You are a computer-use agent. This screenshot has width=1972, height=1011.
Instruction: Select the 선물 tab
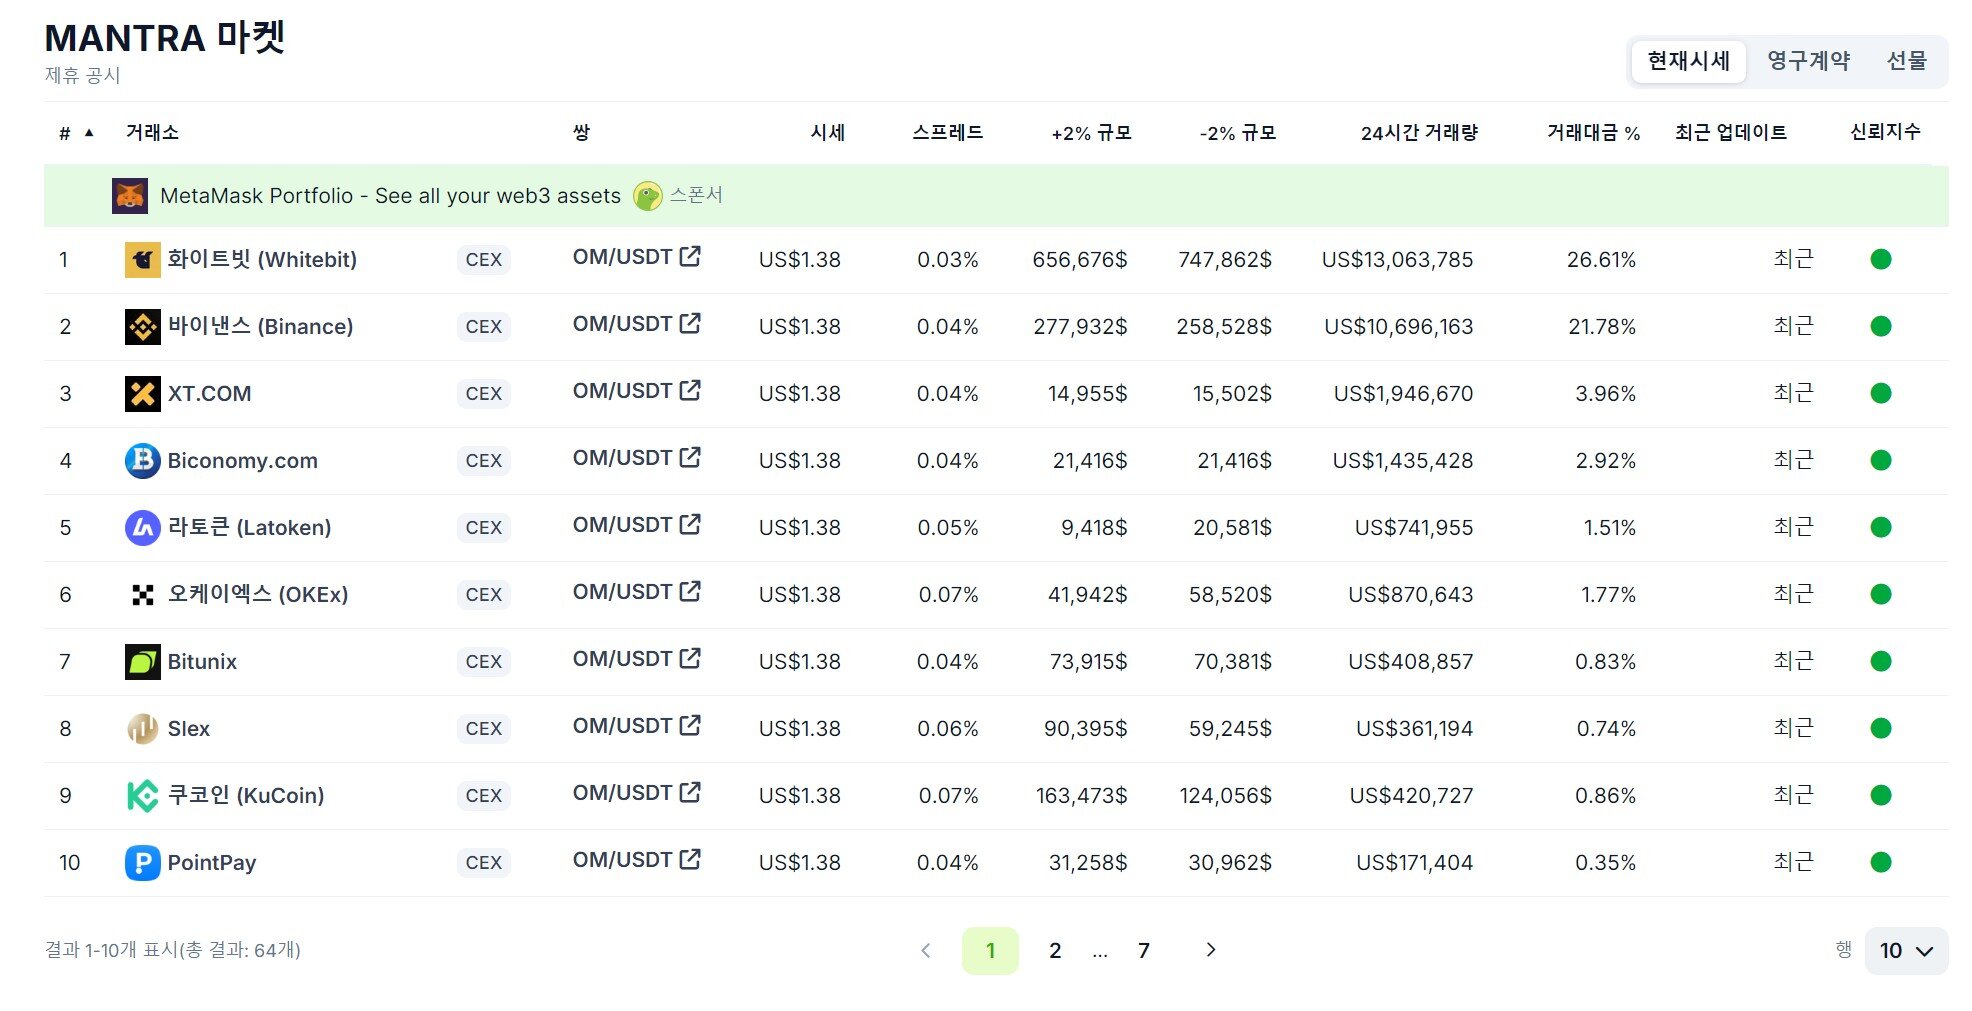pos(1906,61)
